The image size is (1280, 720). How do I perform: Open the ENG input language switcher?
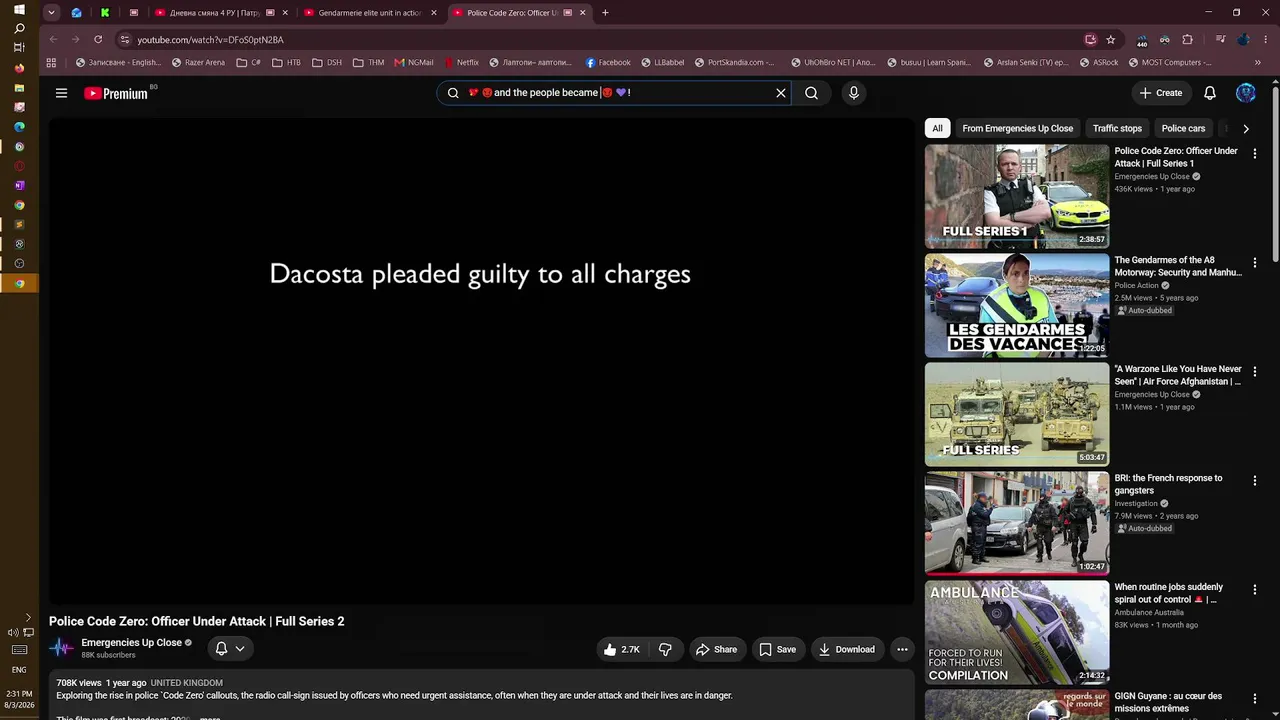click(x=19, y=669)
